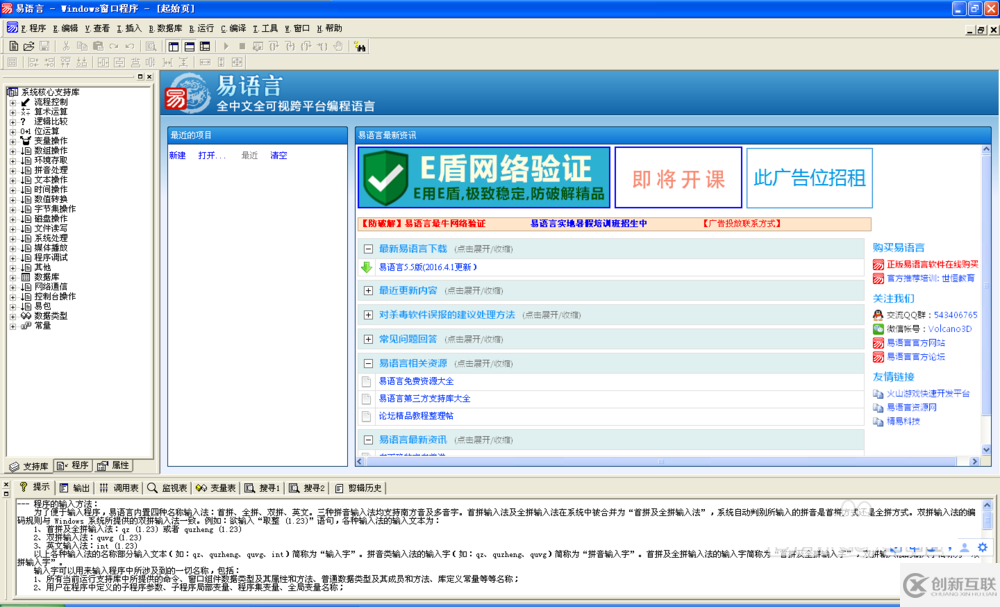
Task: Click the 清空 link to clear recent projects
Action: coord(279,156)
